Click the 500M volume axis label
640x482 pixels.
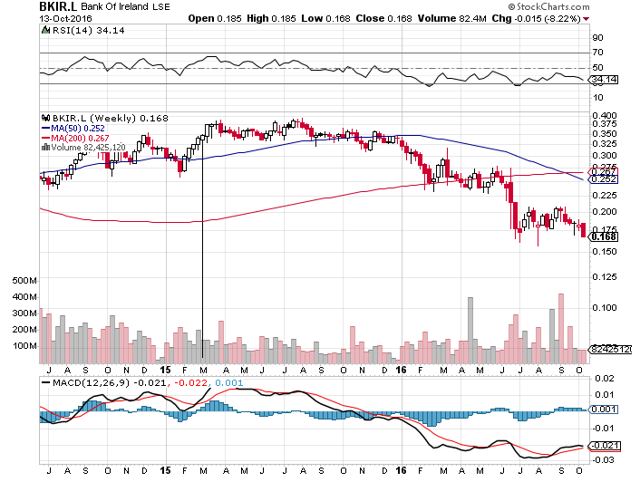point(25,281)
